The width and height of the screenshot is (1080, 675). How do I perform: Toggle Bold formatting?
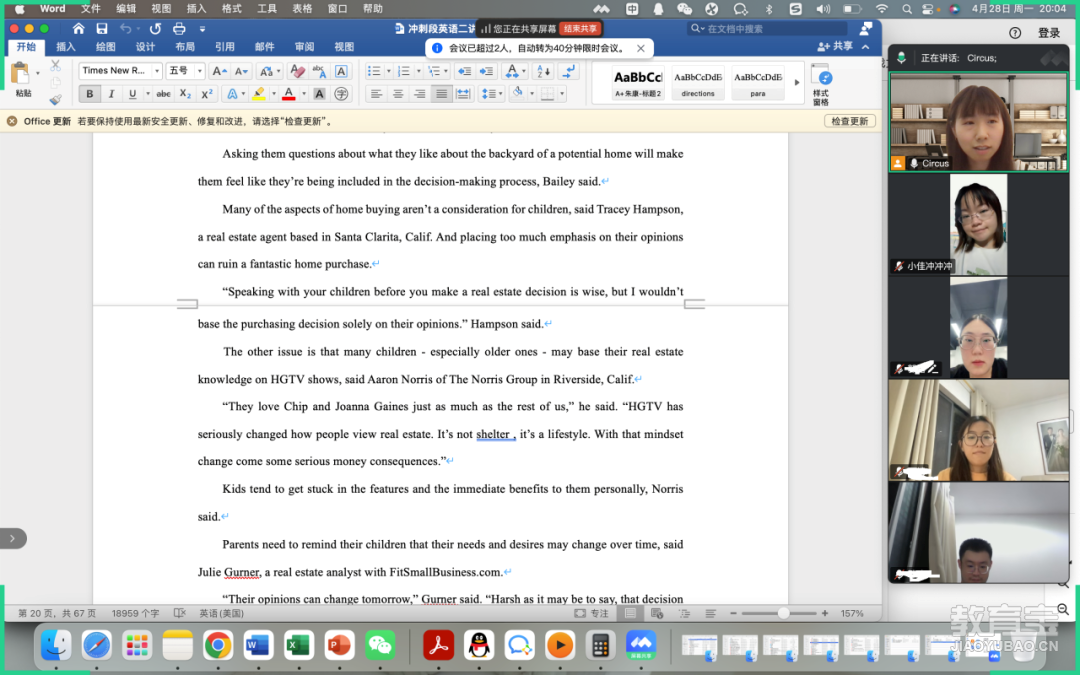tap(90, 94)
